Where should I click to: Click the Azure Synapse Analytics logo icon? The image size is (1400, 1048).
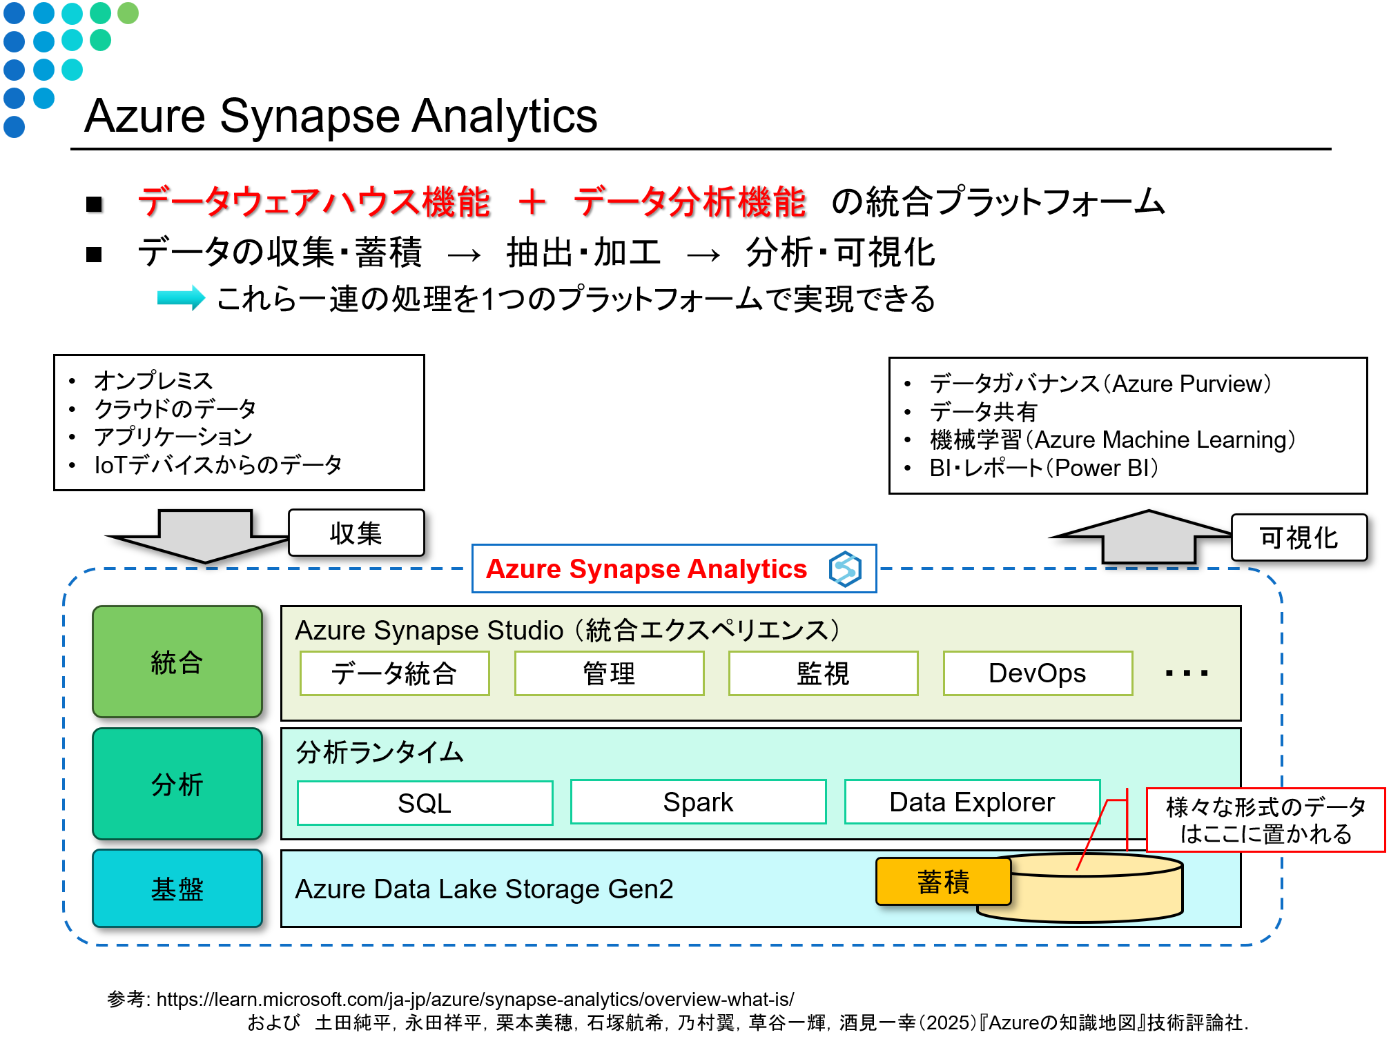843,568
